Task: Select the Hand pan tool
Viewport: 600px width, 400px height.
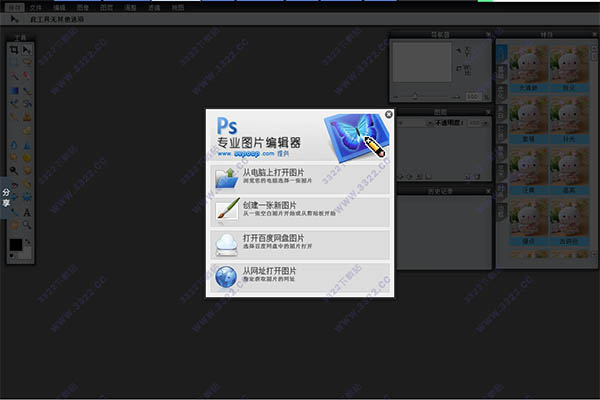Action: click(x=14, y=225)
